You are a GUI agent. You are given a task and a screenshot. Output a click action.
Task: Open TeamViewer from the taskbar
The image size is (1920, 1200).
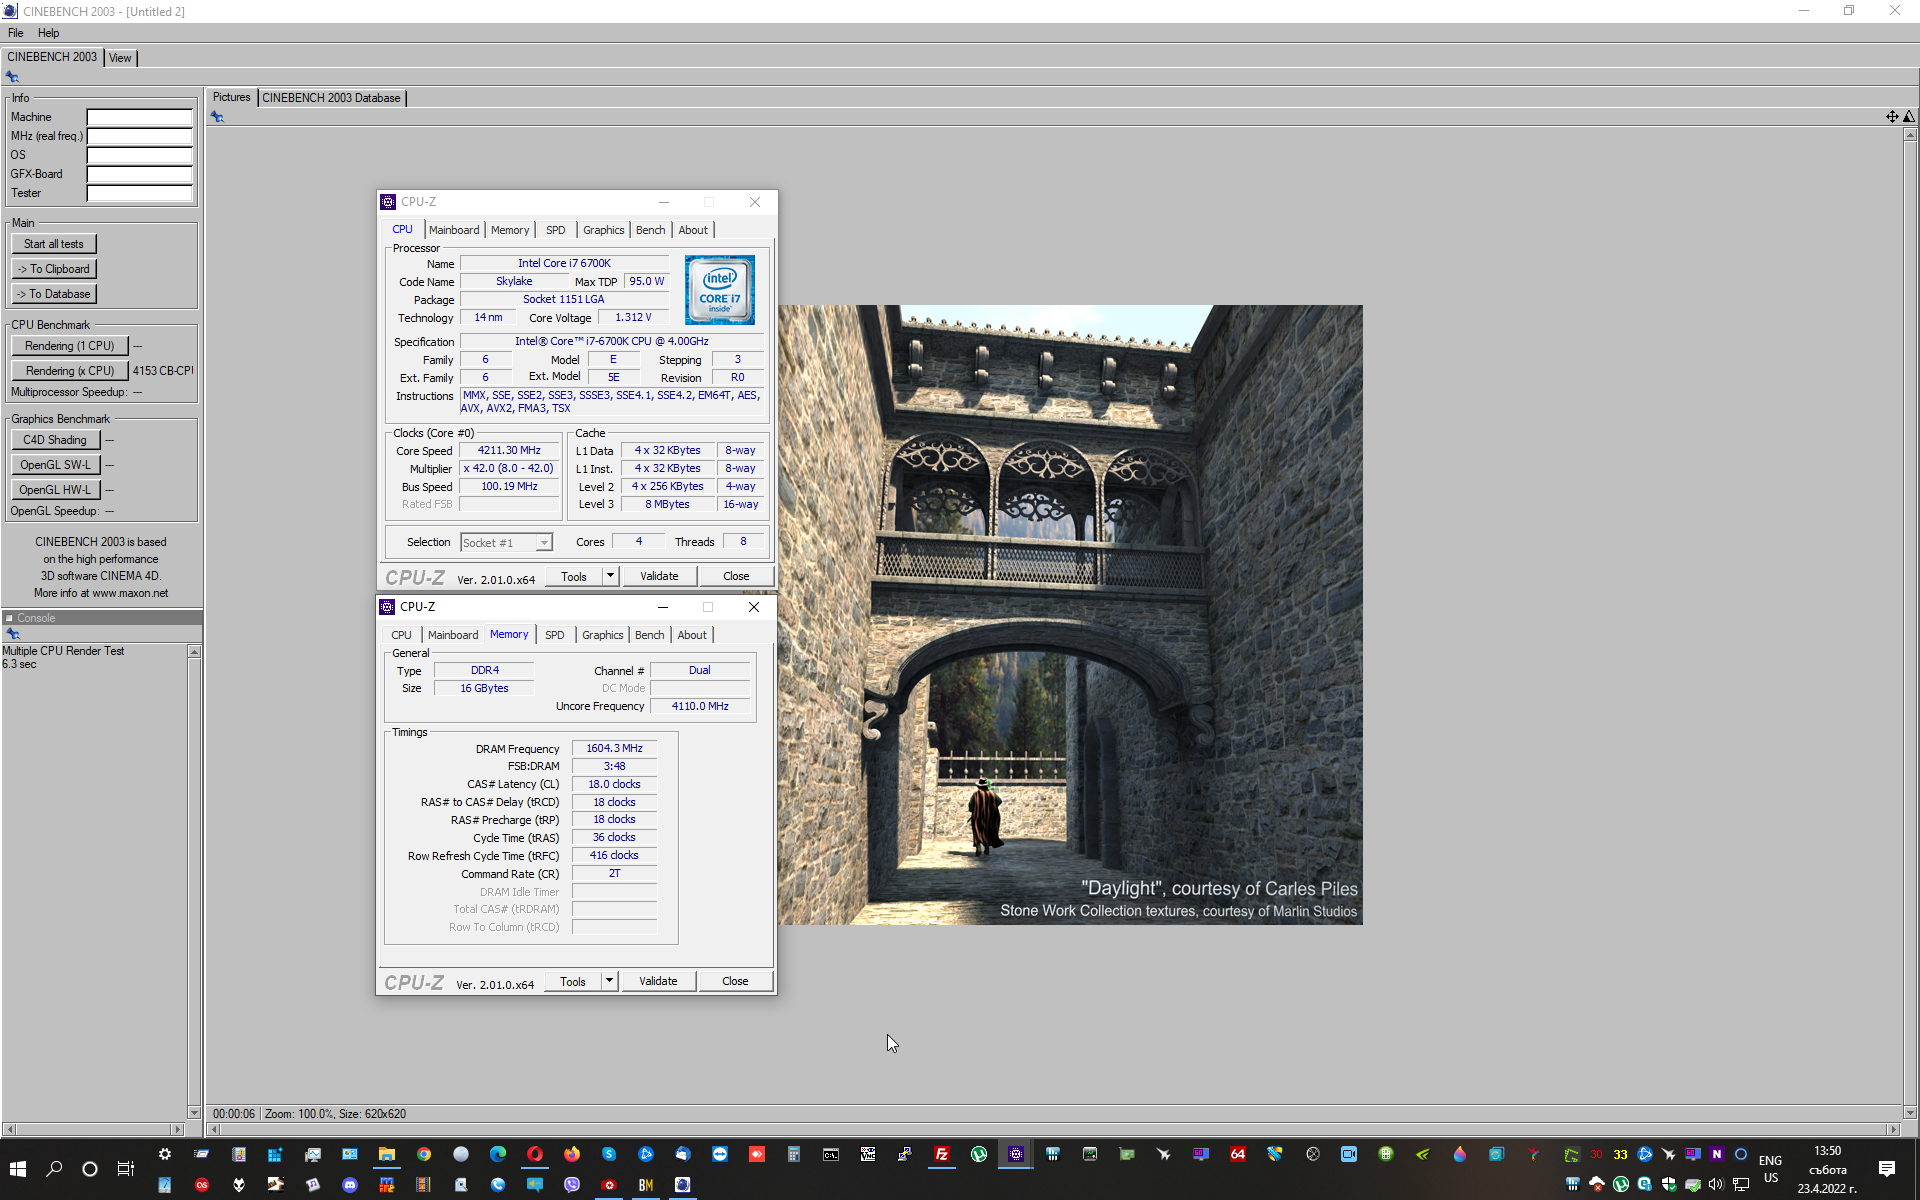coord(720,1154)
